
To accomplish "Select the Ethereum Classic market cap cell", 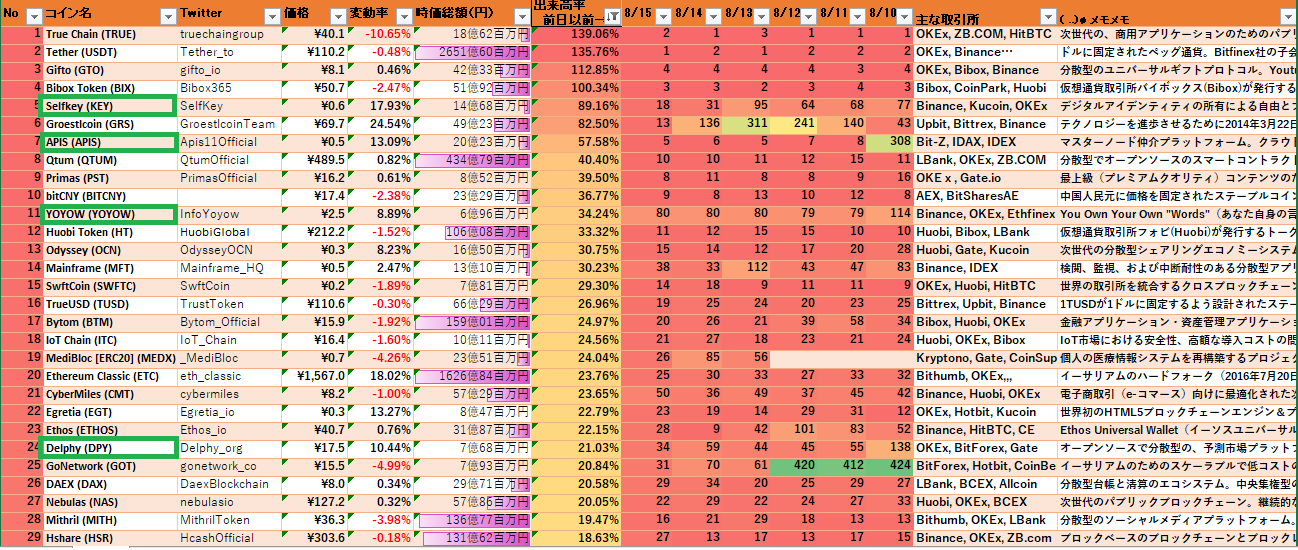I will [x=474, y=376].
